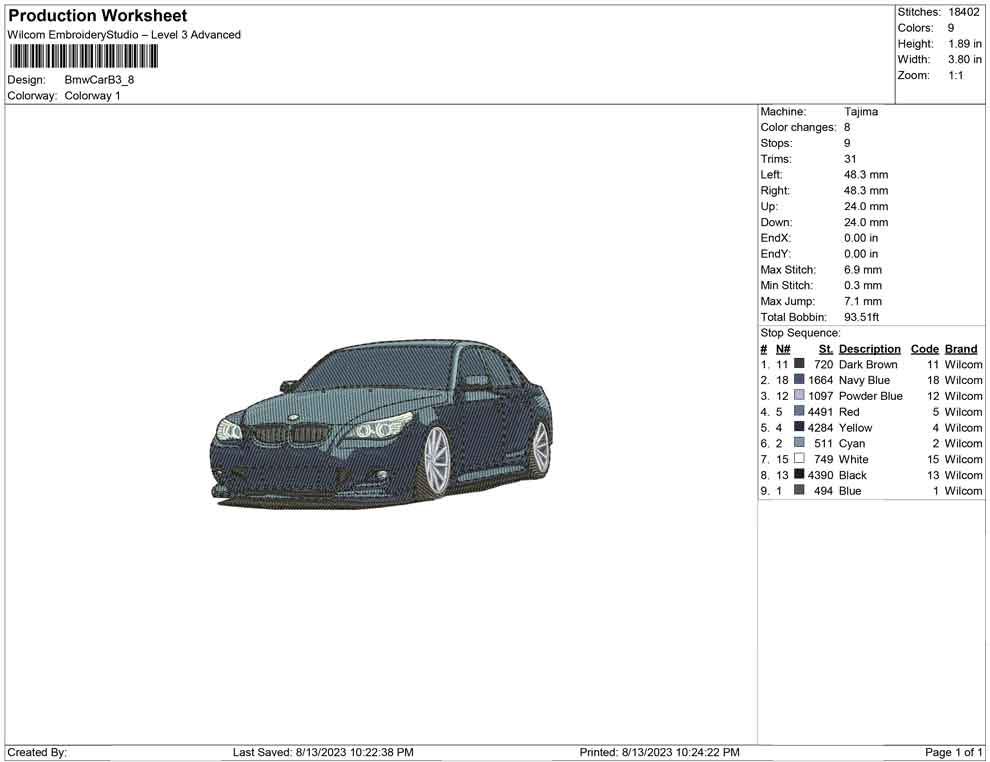Click the White color swatch box
The image size is (990, 762).
coord(799,459)
